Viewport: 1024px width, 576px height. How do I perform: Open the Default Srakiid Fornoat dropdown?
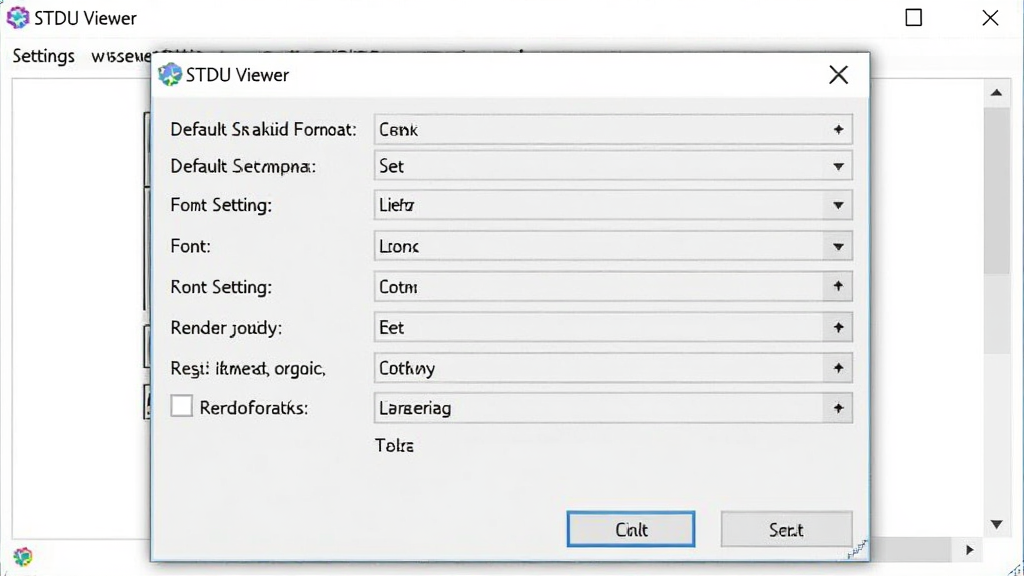pos(839,129)
